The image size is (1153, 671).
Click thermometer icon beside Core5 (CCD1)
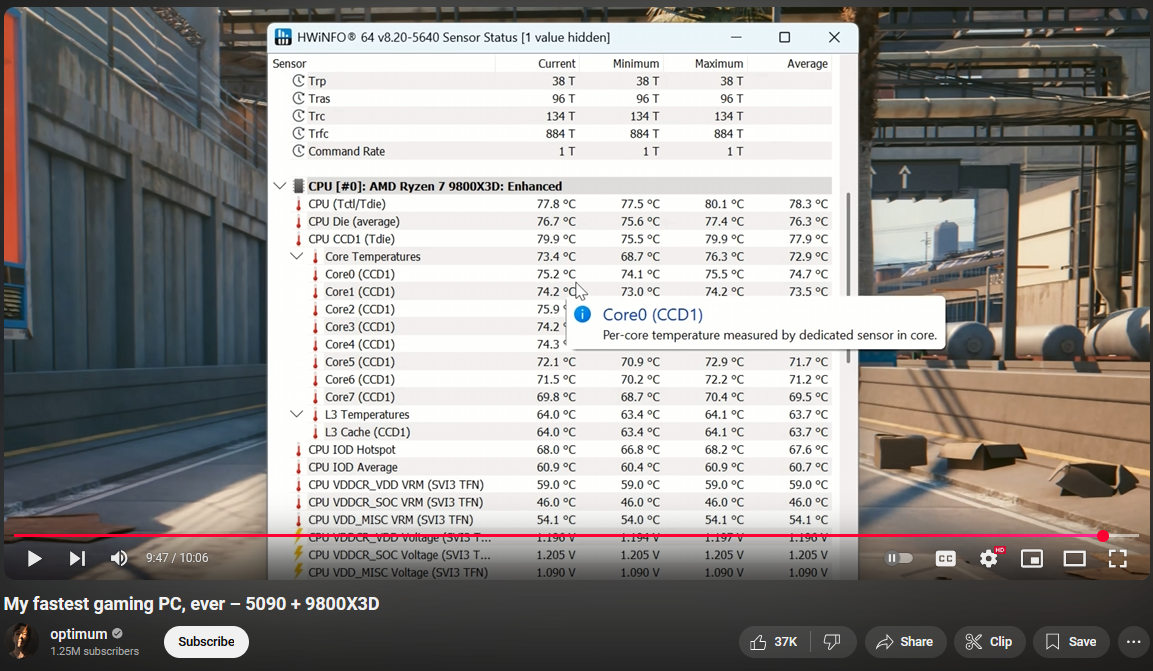point(315,362)
